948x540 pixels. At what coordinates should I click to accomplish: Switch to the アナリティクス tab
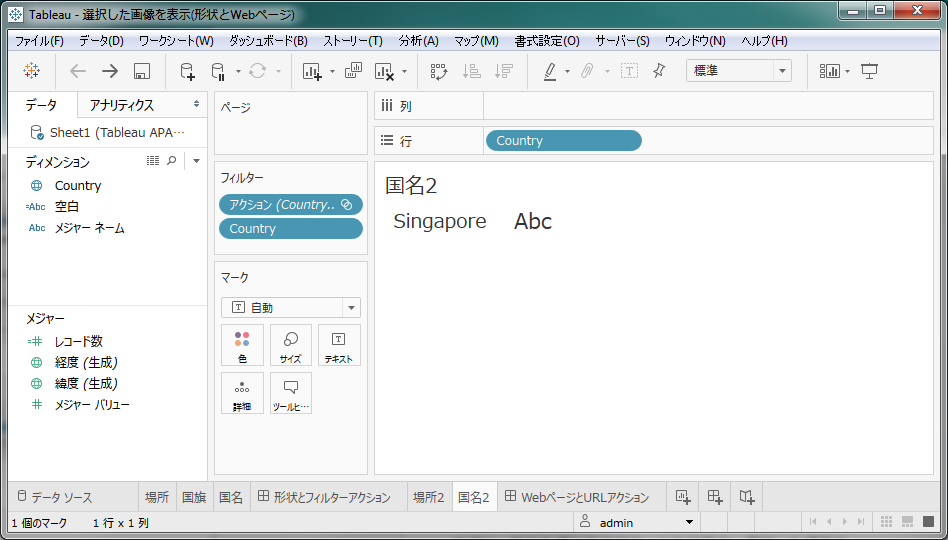[122, 105]
